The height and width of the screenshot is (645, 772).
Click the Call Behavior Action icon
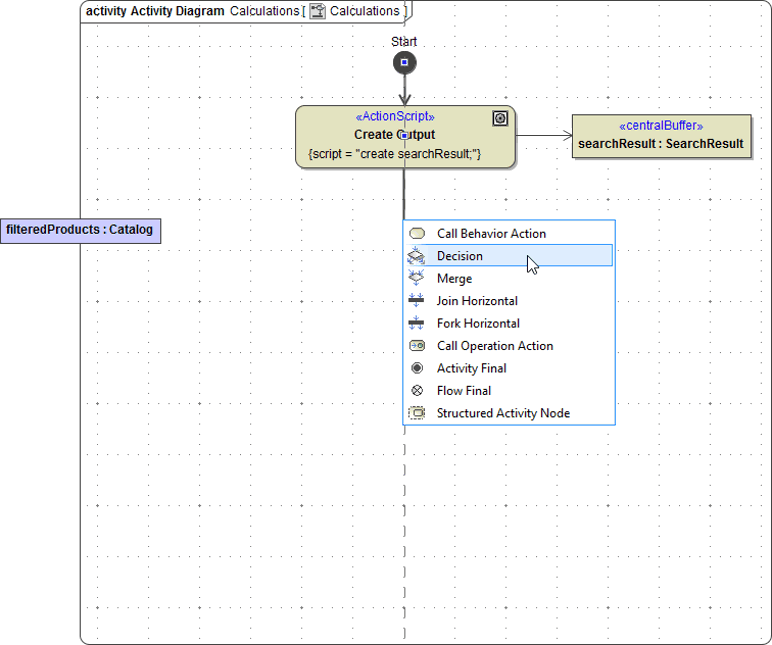pos(417,233)
